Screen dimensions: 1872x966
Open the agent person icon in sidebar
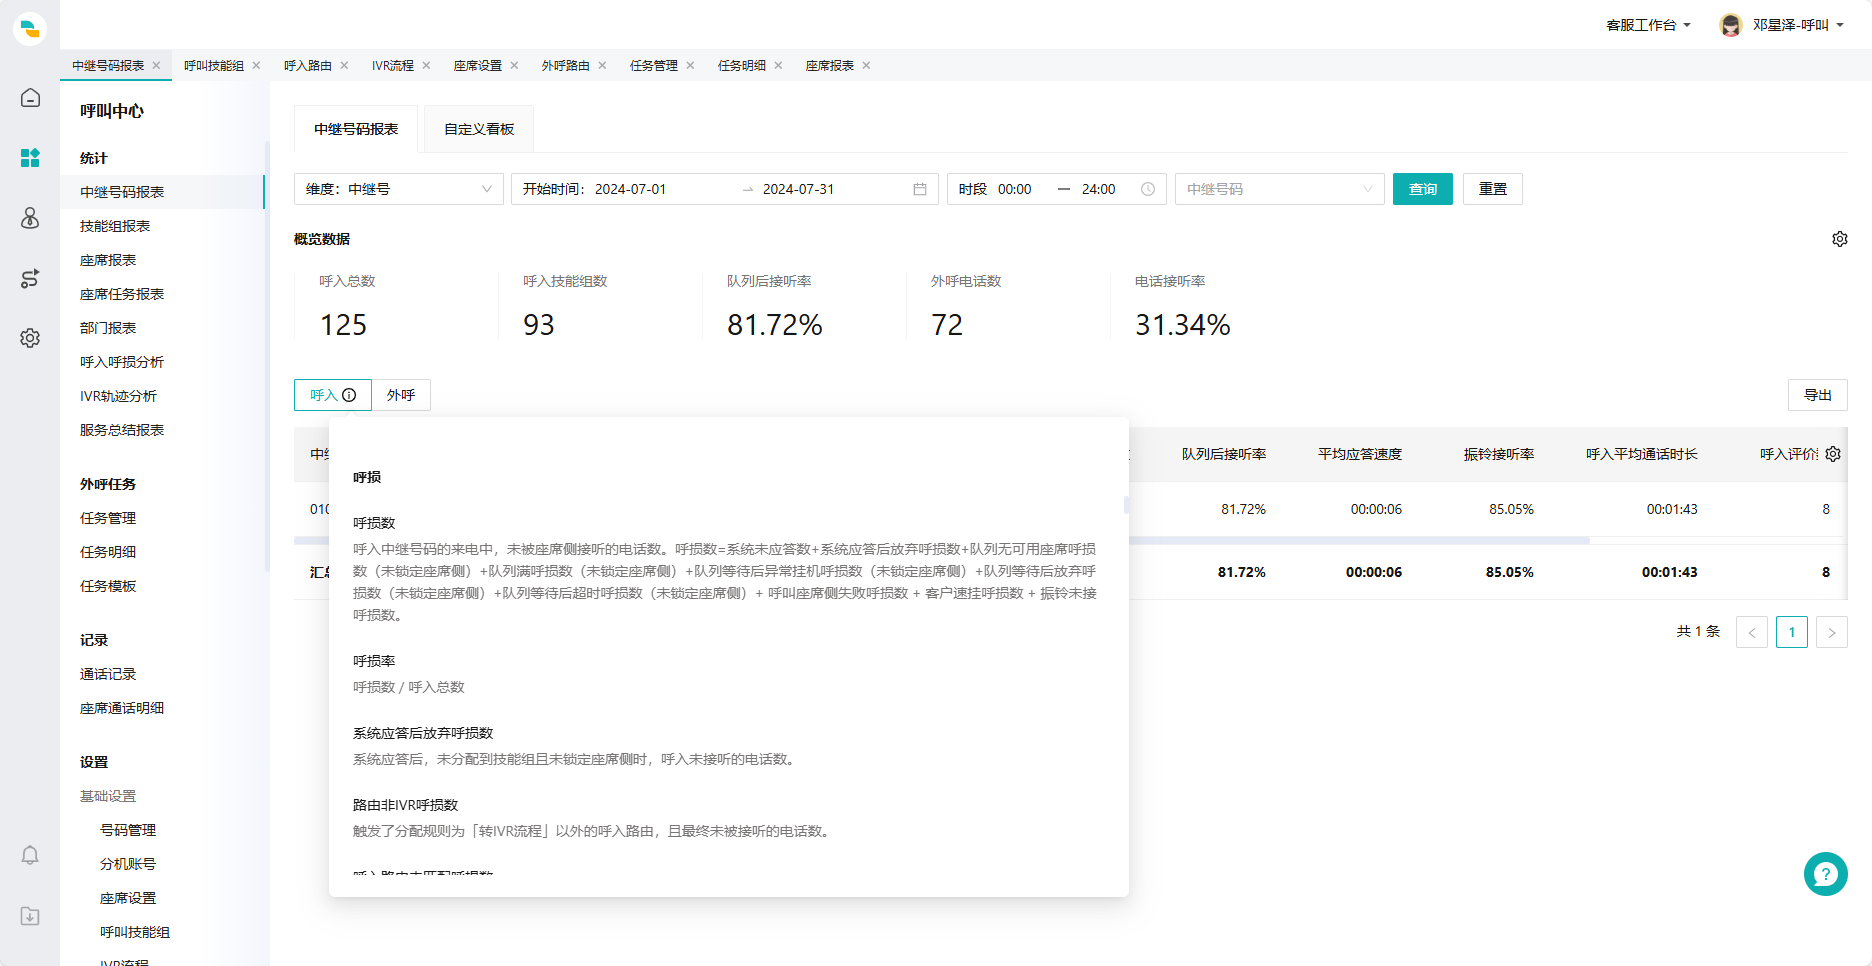(30, 218)
